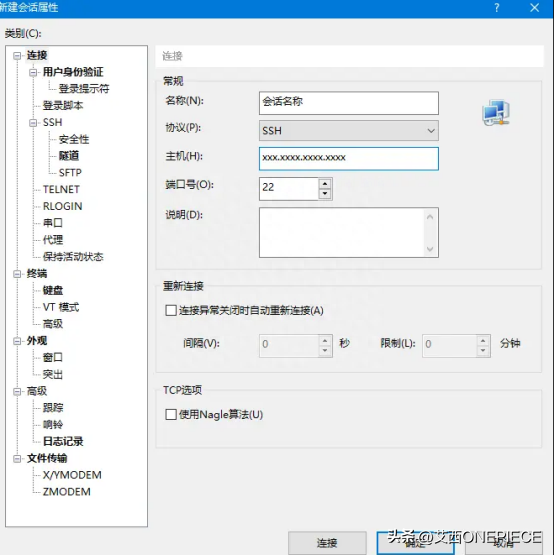Screen dimensions: 554x556
Task: Select X/YMODEM in the tree
Action: pos(72,475)
